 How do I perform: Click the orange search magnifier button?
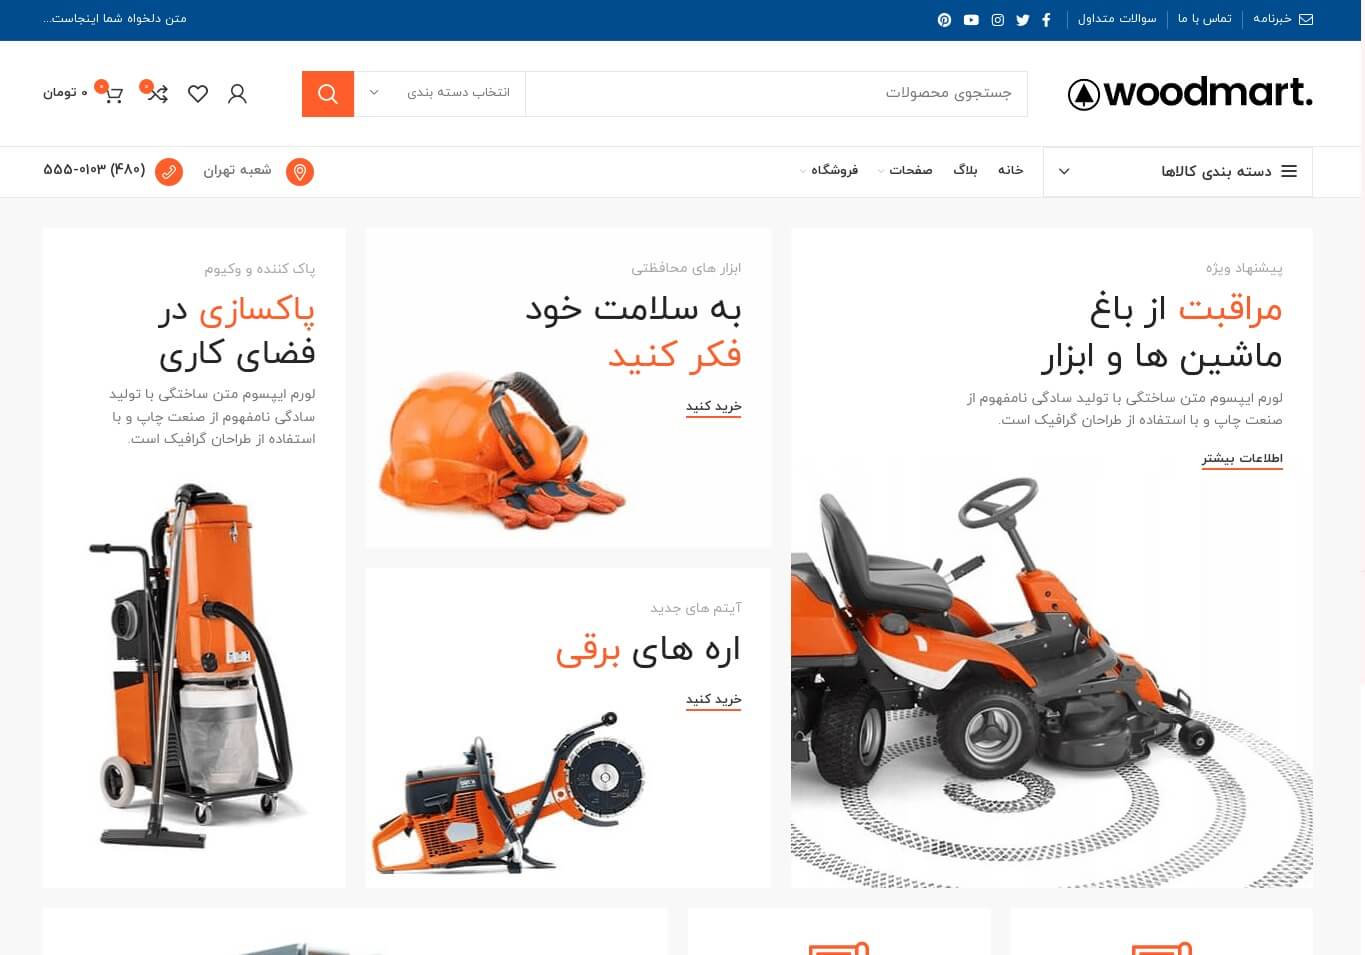(x=328, y=94)
